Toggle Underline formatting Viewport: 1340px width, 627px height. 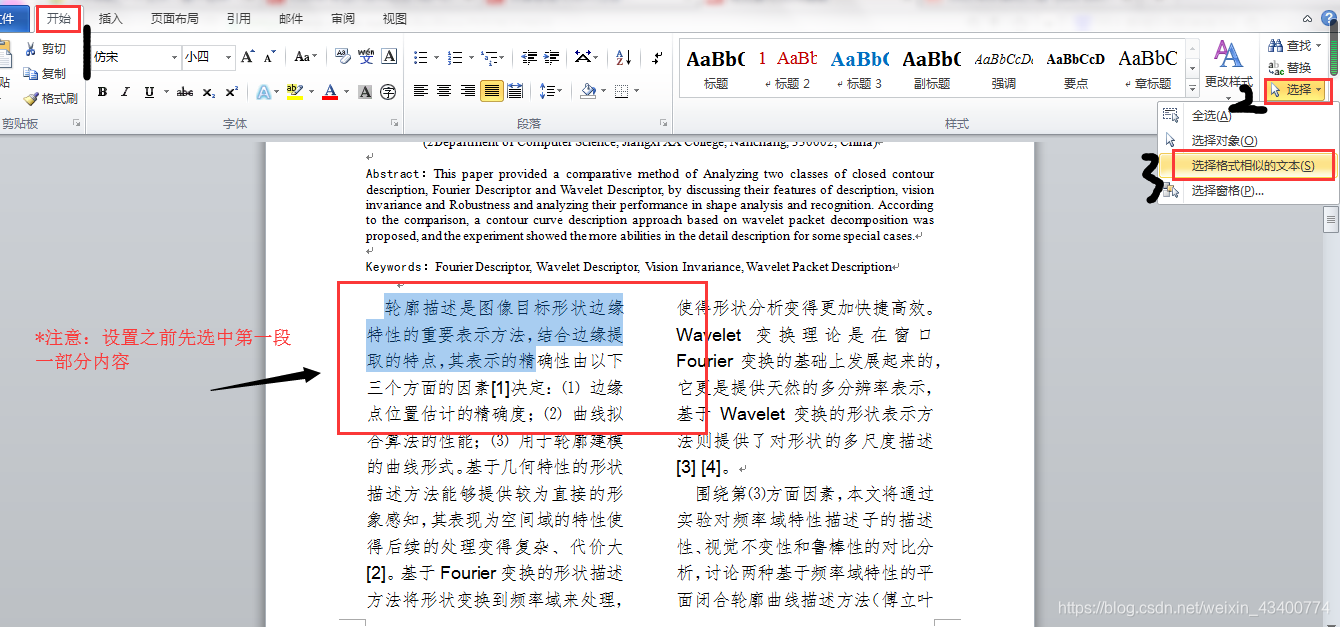coord(149,92)
